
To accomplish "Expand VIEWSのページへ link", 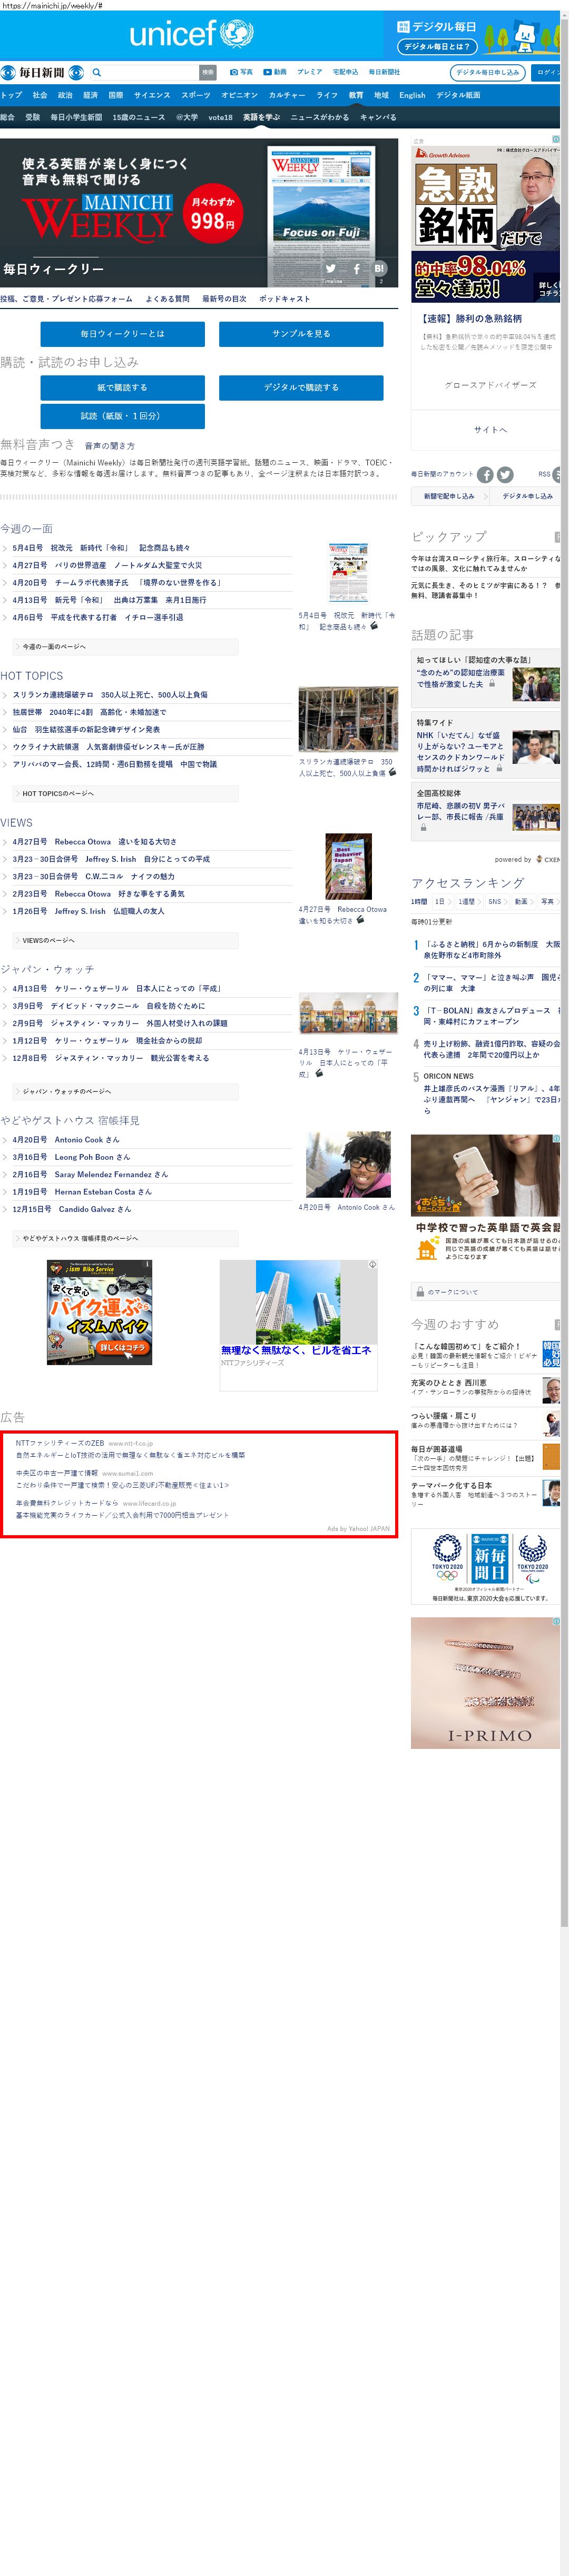I will coord(125,940).
